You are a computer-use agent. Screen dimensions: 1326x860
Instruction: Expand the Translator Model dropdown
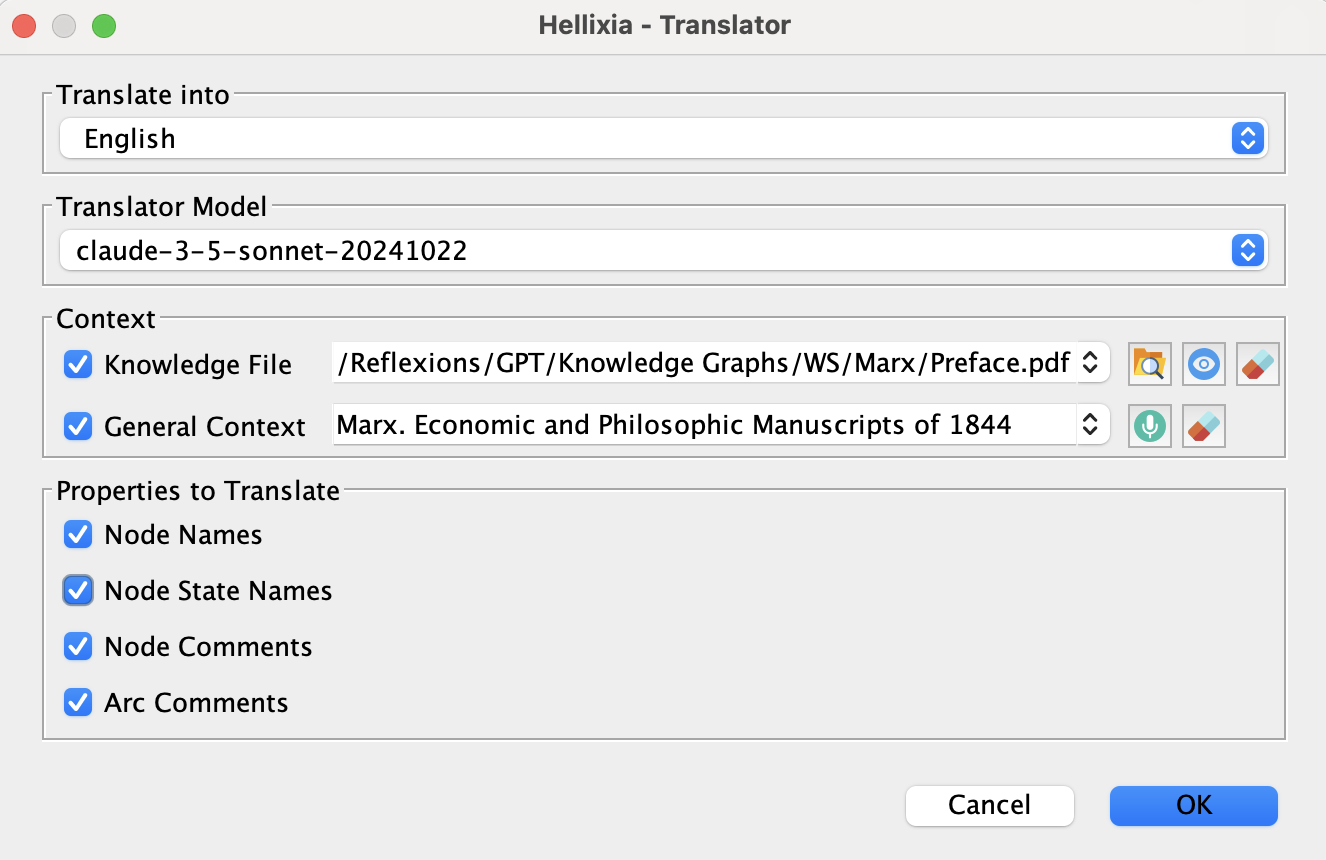1247,250
